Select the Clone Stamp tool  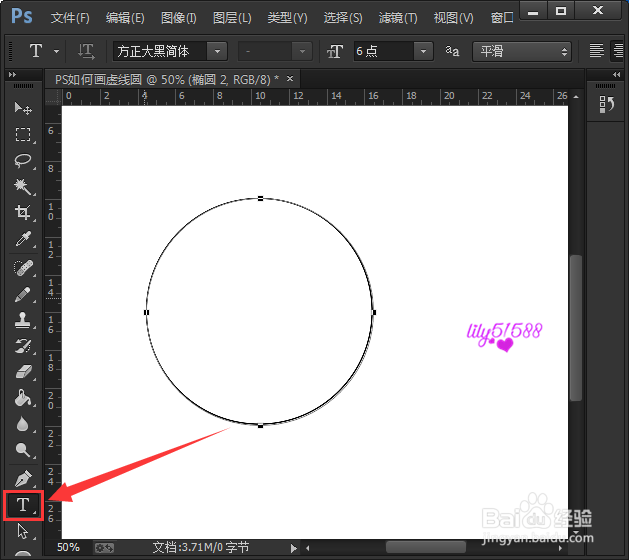point(23,320)
